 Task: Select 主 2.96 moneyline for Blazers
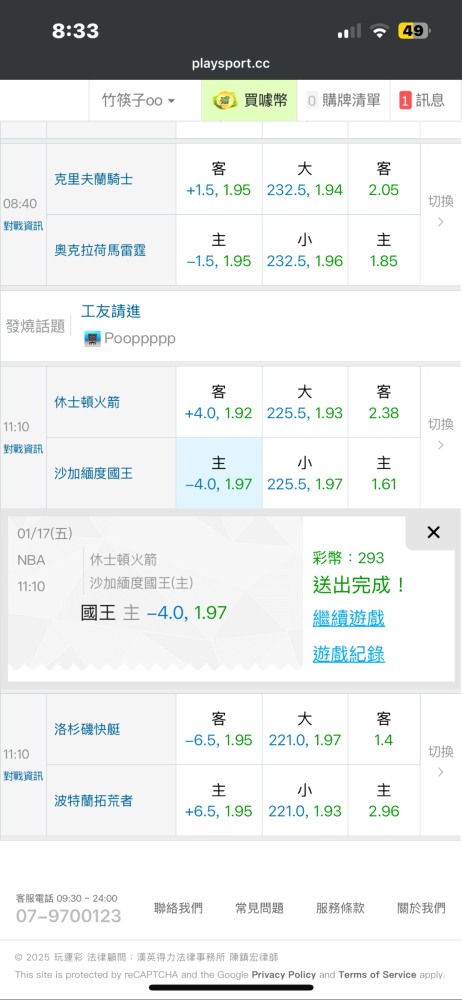click(x=384, y=800)
